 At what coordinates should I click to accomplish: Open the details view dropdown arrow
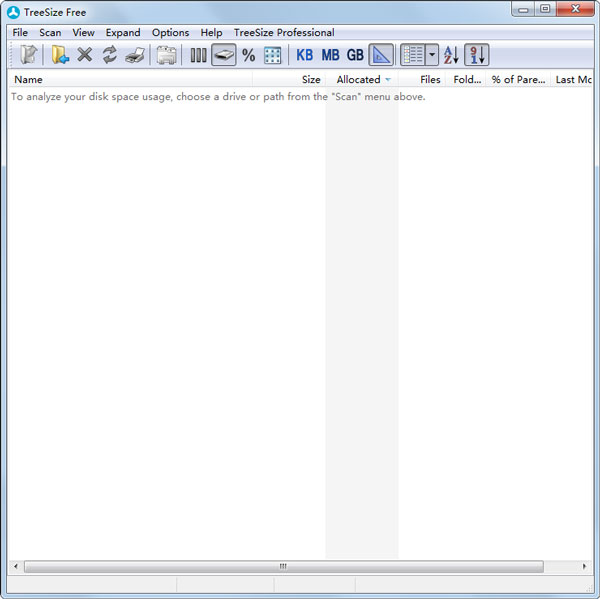[x=432, y=55]
